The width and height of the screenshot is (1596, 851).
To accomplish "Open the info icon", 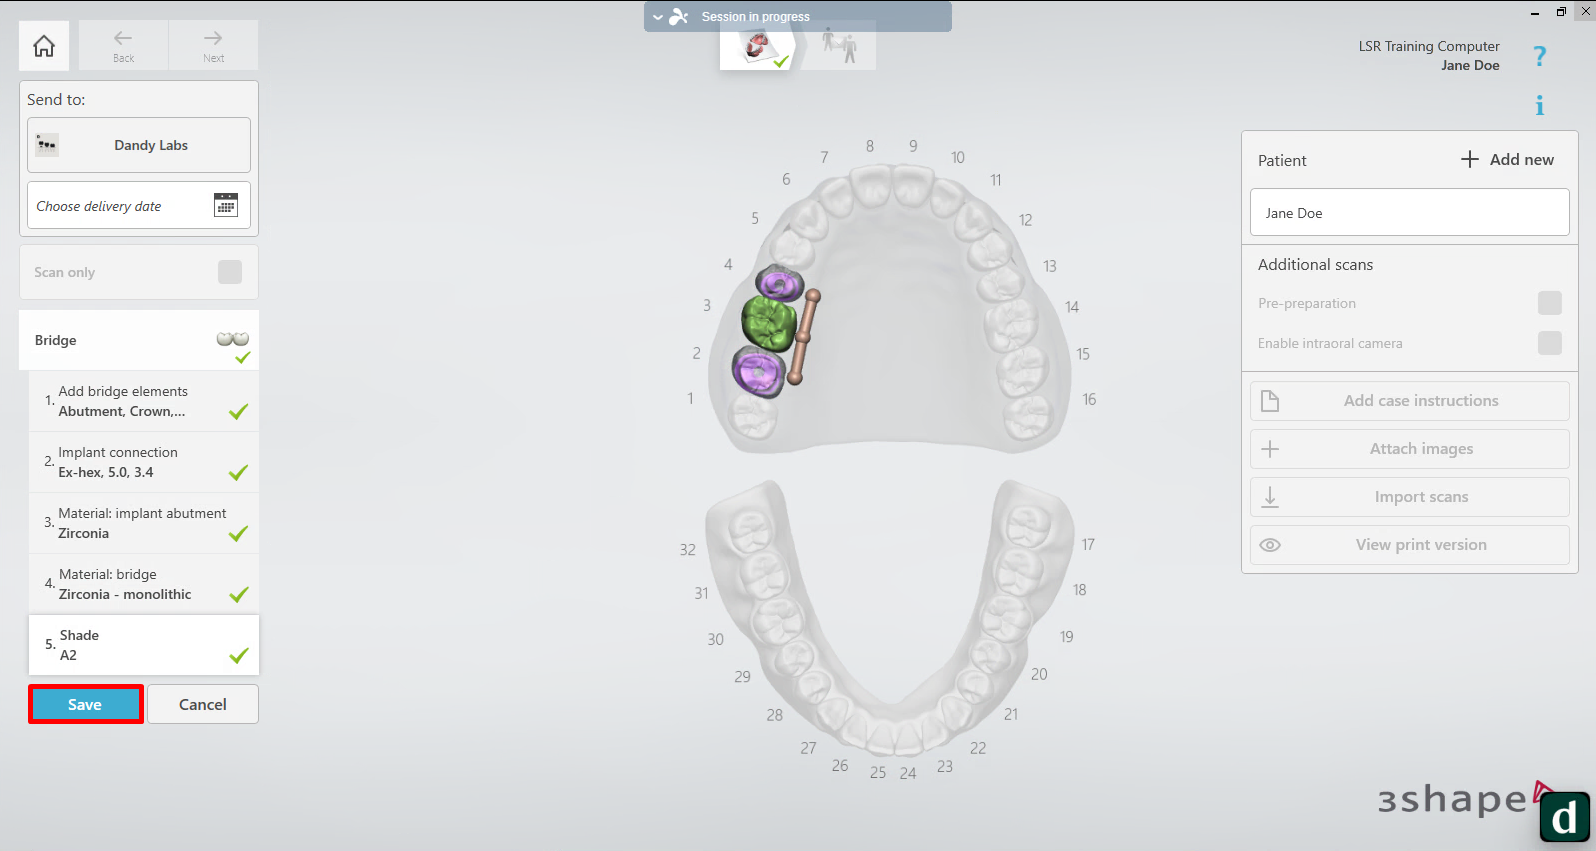I will [1539, 106].
